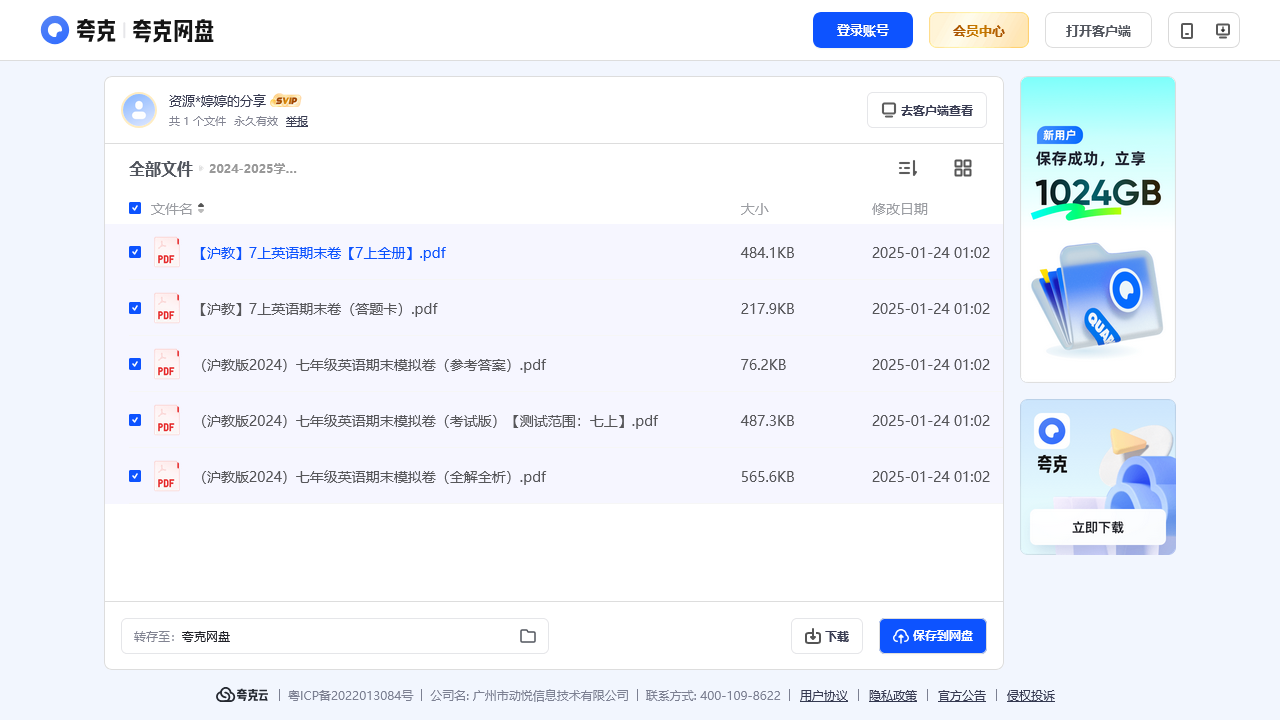The image size is (1280, 720).
Task: Open 七年级英语期末模拟卷（参考答案）.pdf
Action: tap(369, 365)
